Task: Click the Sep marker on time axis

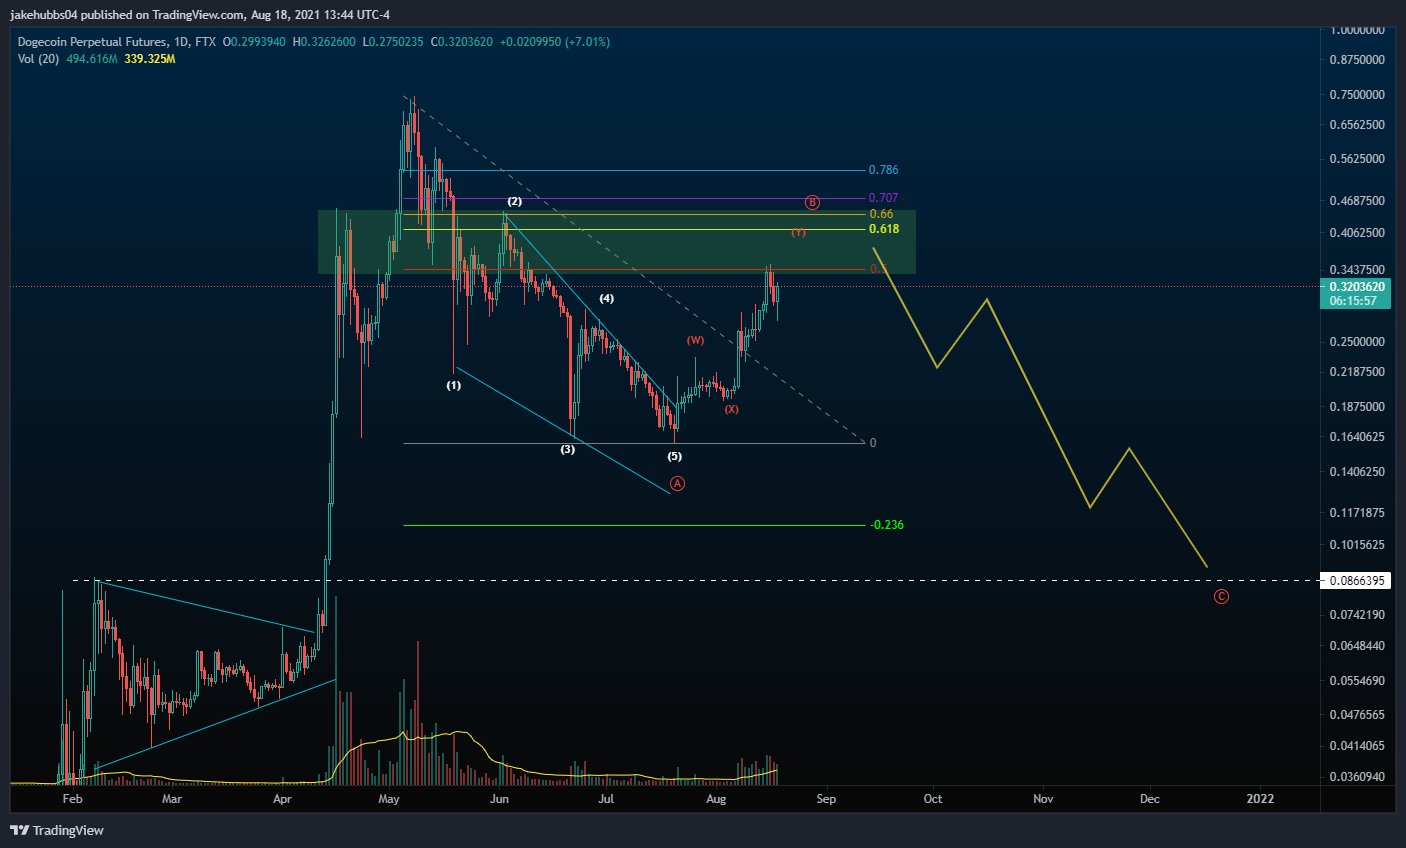Action: 825,798
